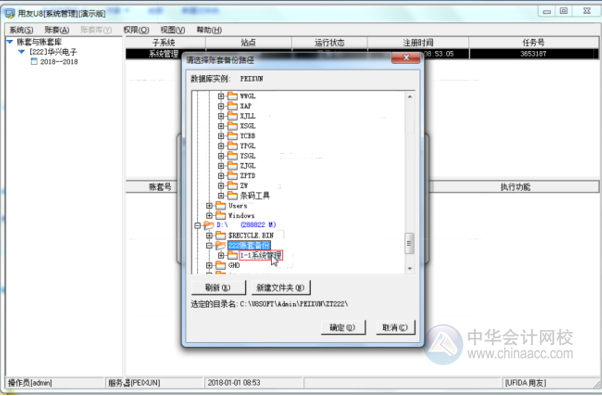Click task number cell 3653187
602x396 pixels.
(533, 54)
